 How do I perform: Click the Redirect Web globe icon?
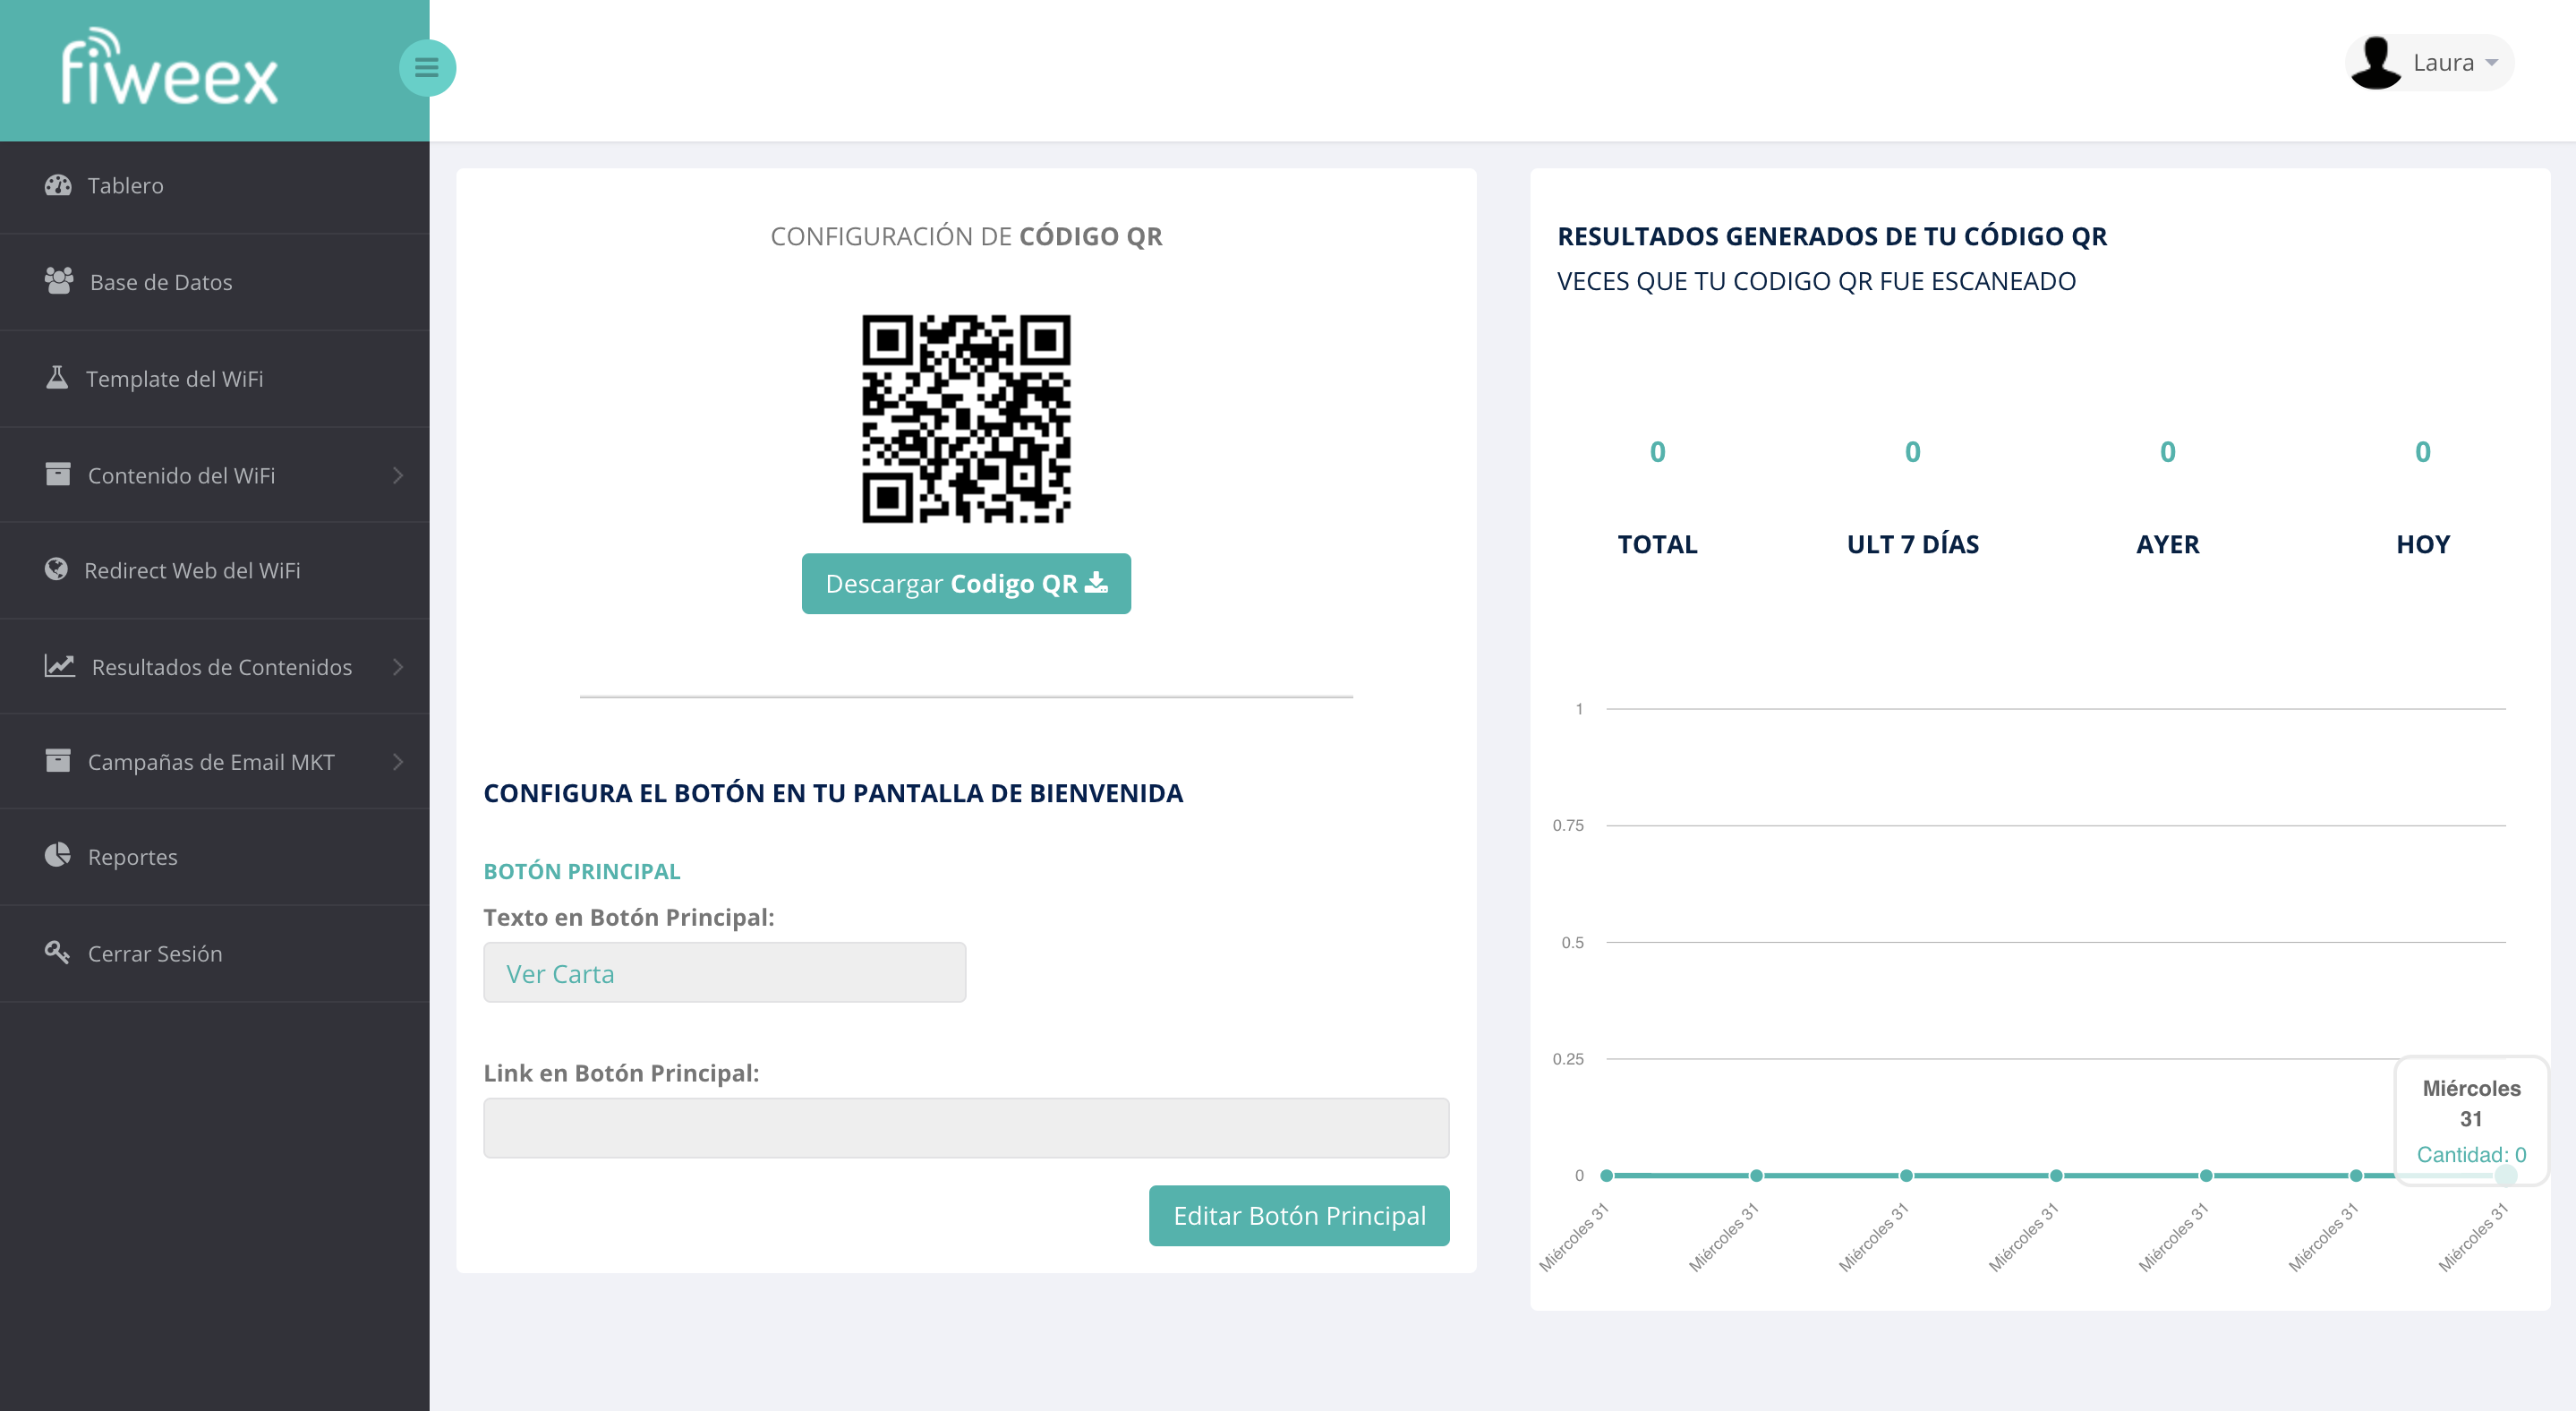pos(57,569)
